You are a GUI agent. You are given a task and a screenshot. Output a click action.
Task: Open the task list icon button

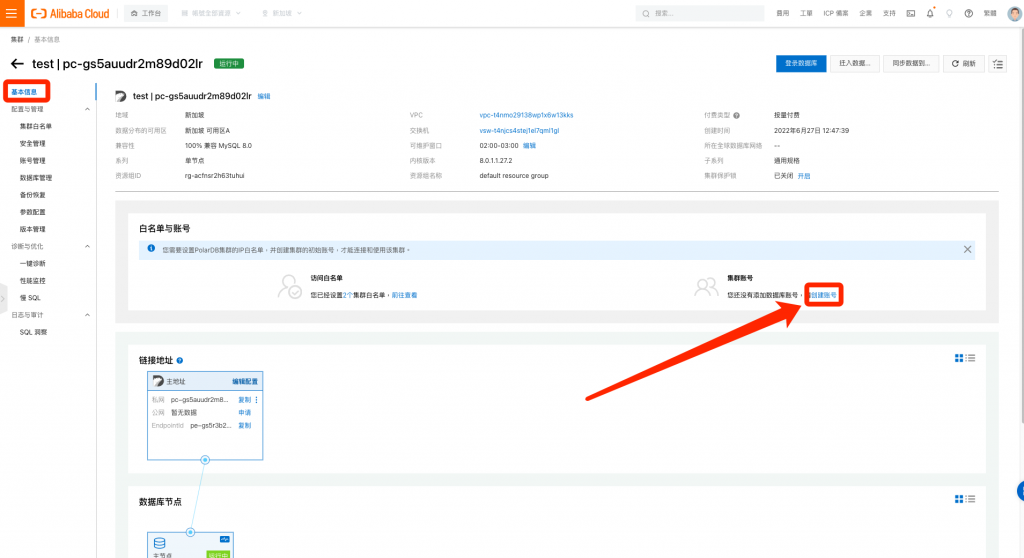(997, 63)
